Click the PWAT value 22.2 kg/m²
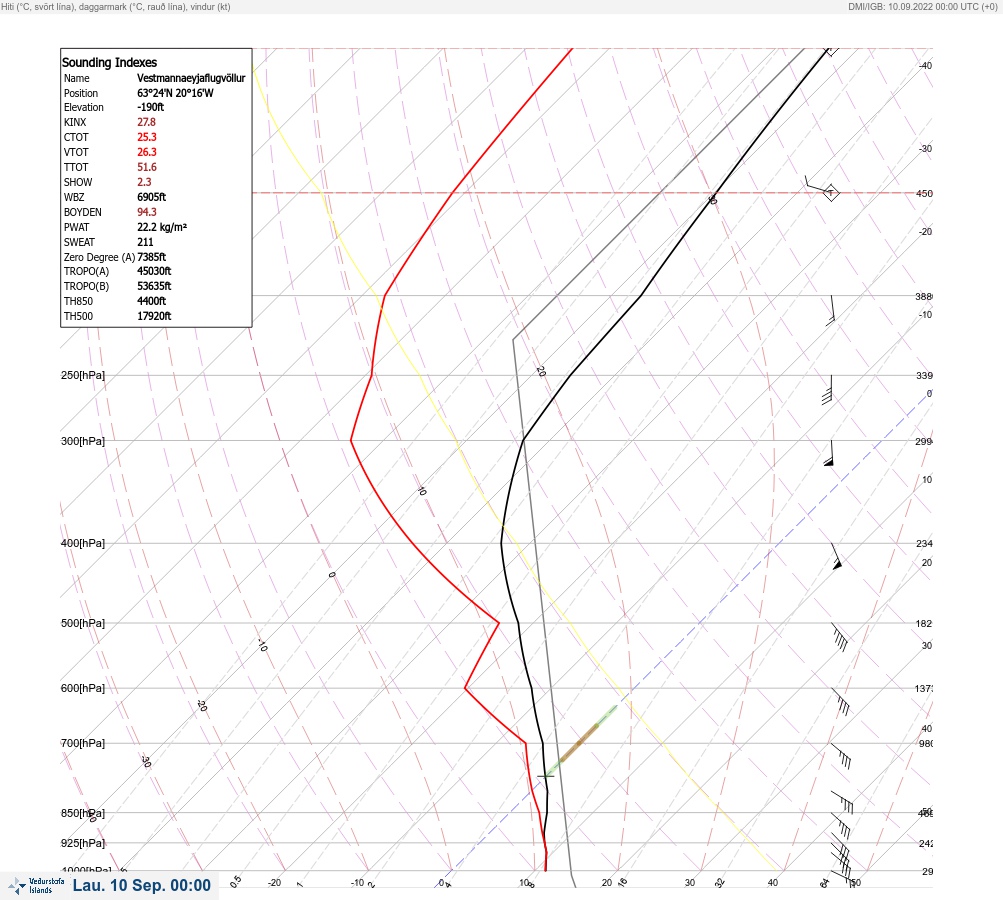1003x900 pixels. [162, 227]
